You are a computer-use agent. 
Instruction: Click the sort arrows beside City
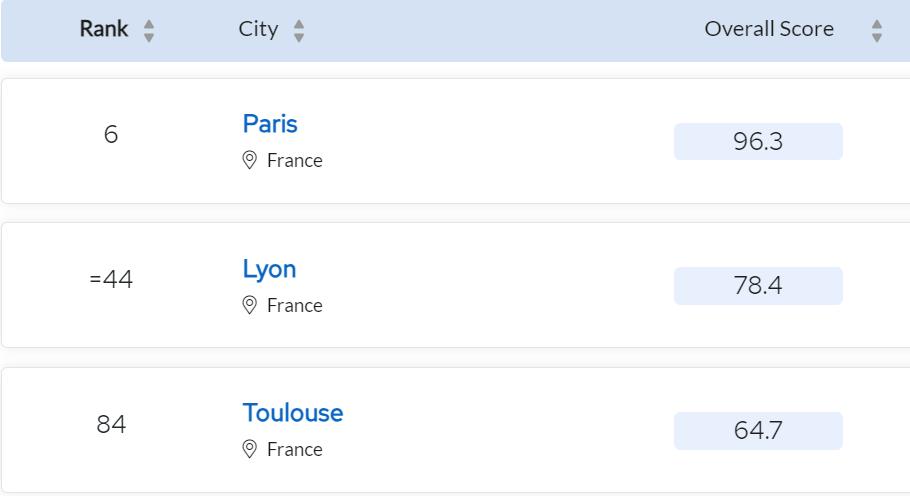click(x=299, y=30)
